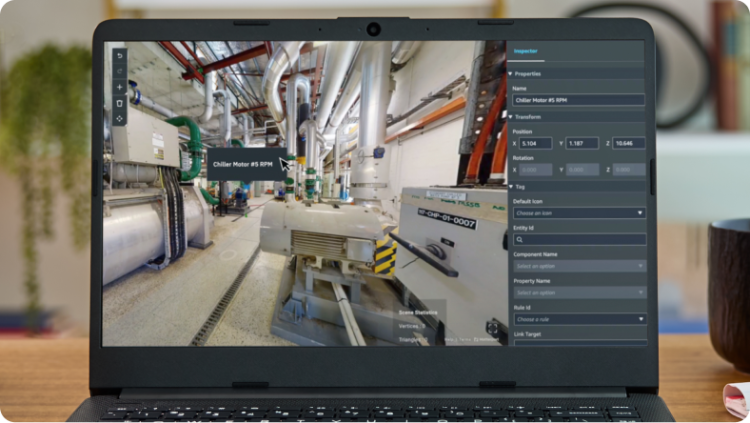Open the Rule Id dropdown
The height and width of the screenshot is (423, 750).
pyautogui.click(x=578, y=319)
